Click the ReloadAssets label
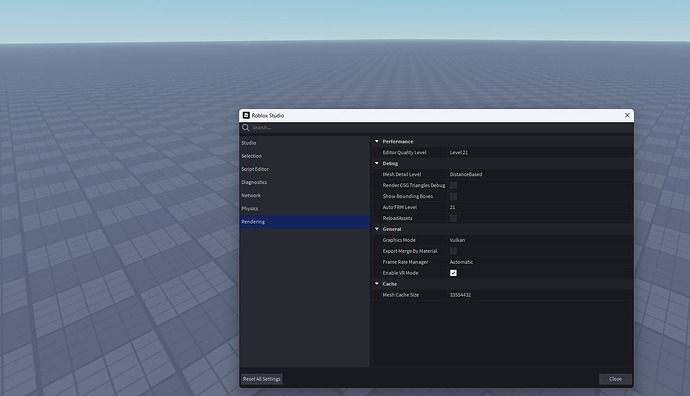This screenshot has height=396, width=690. point(397,218)
